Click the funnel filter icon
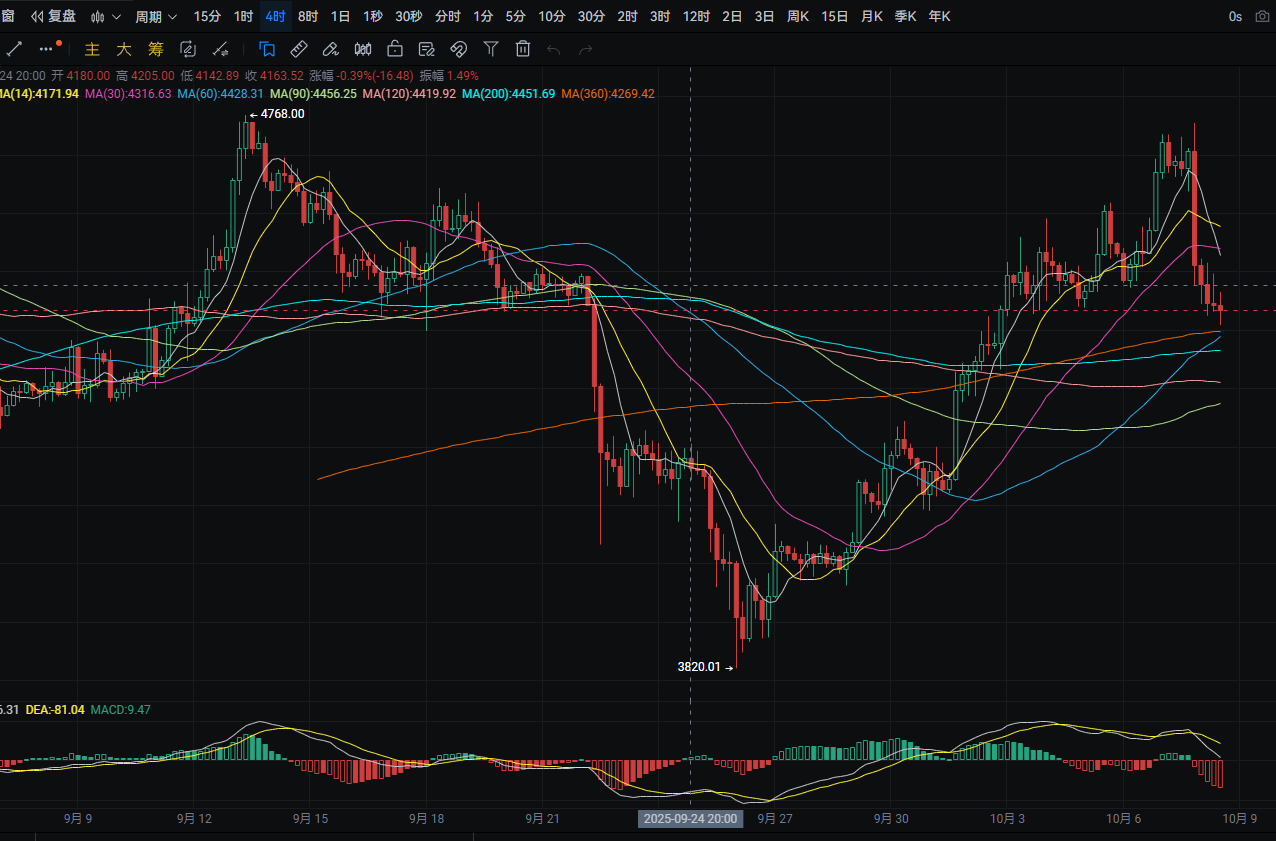The height and width of the screenshot is (841, 1276). pyautogui.click(x=490, y=48)
